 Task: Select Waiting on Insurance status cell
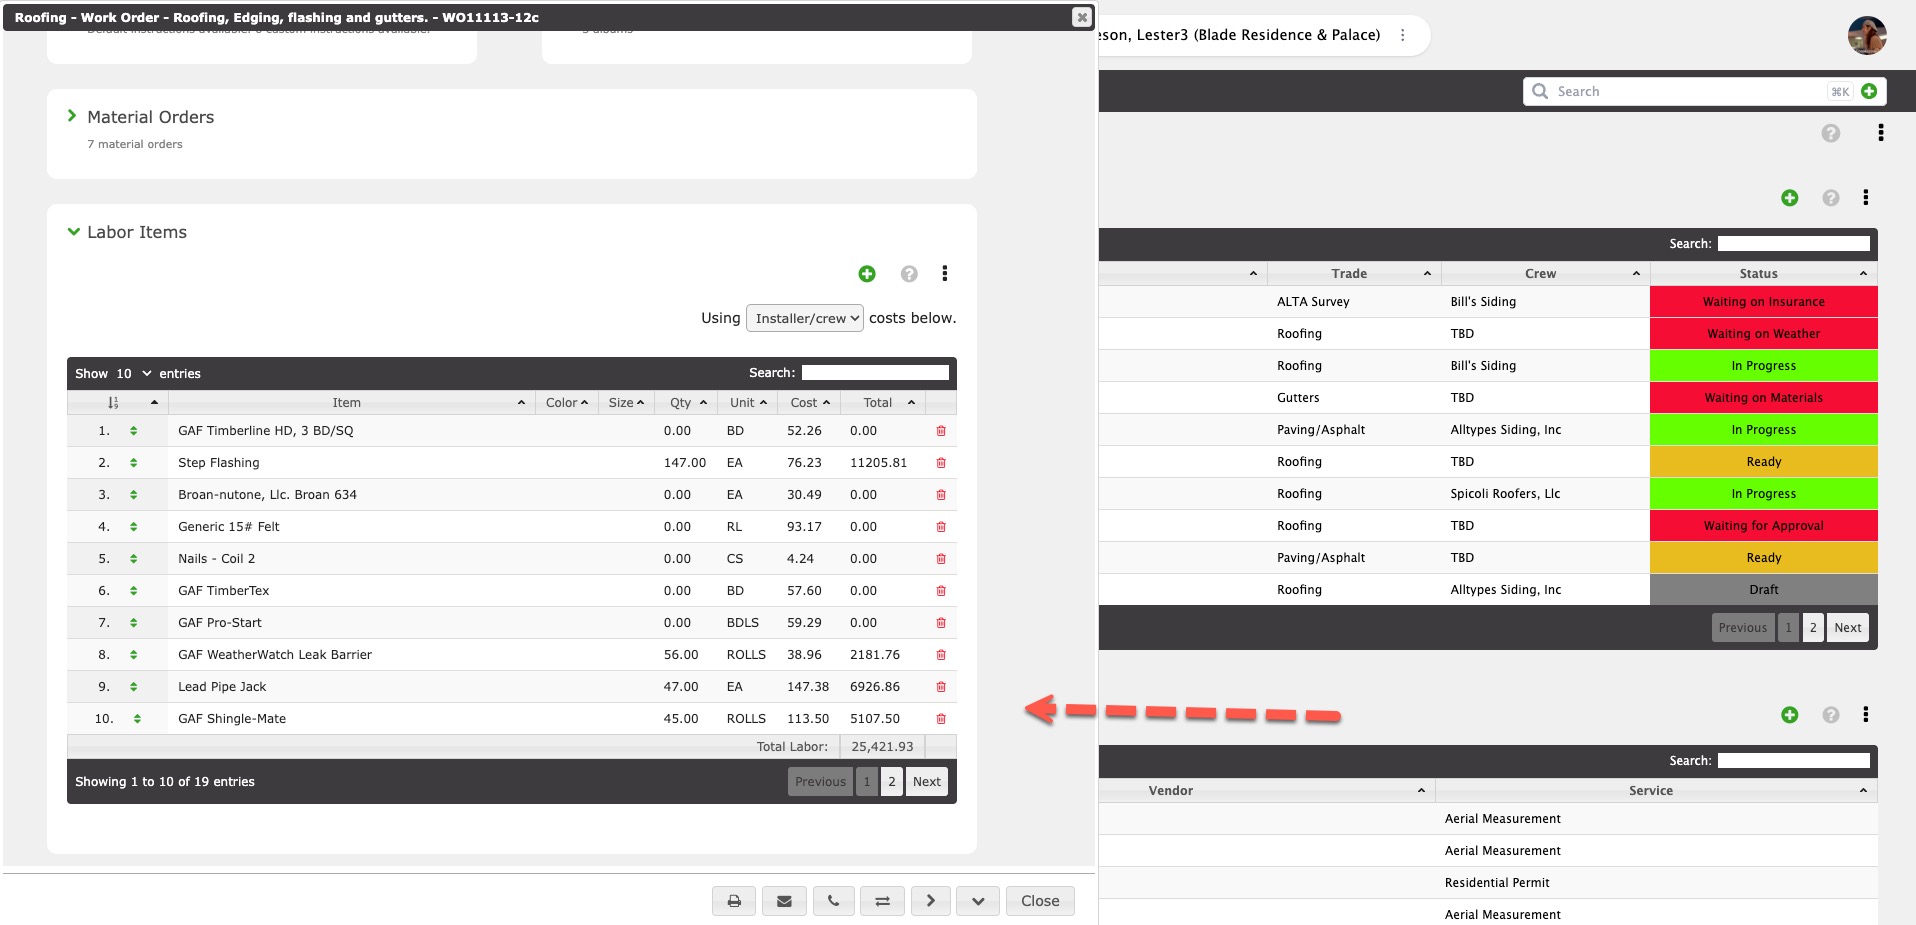pyautogui.click(x=1764, y=302)
